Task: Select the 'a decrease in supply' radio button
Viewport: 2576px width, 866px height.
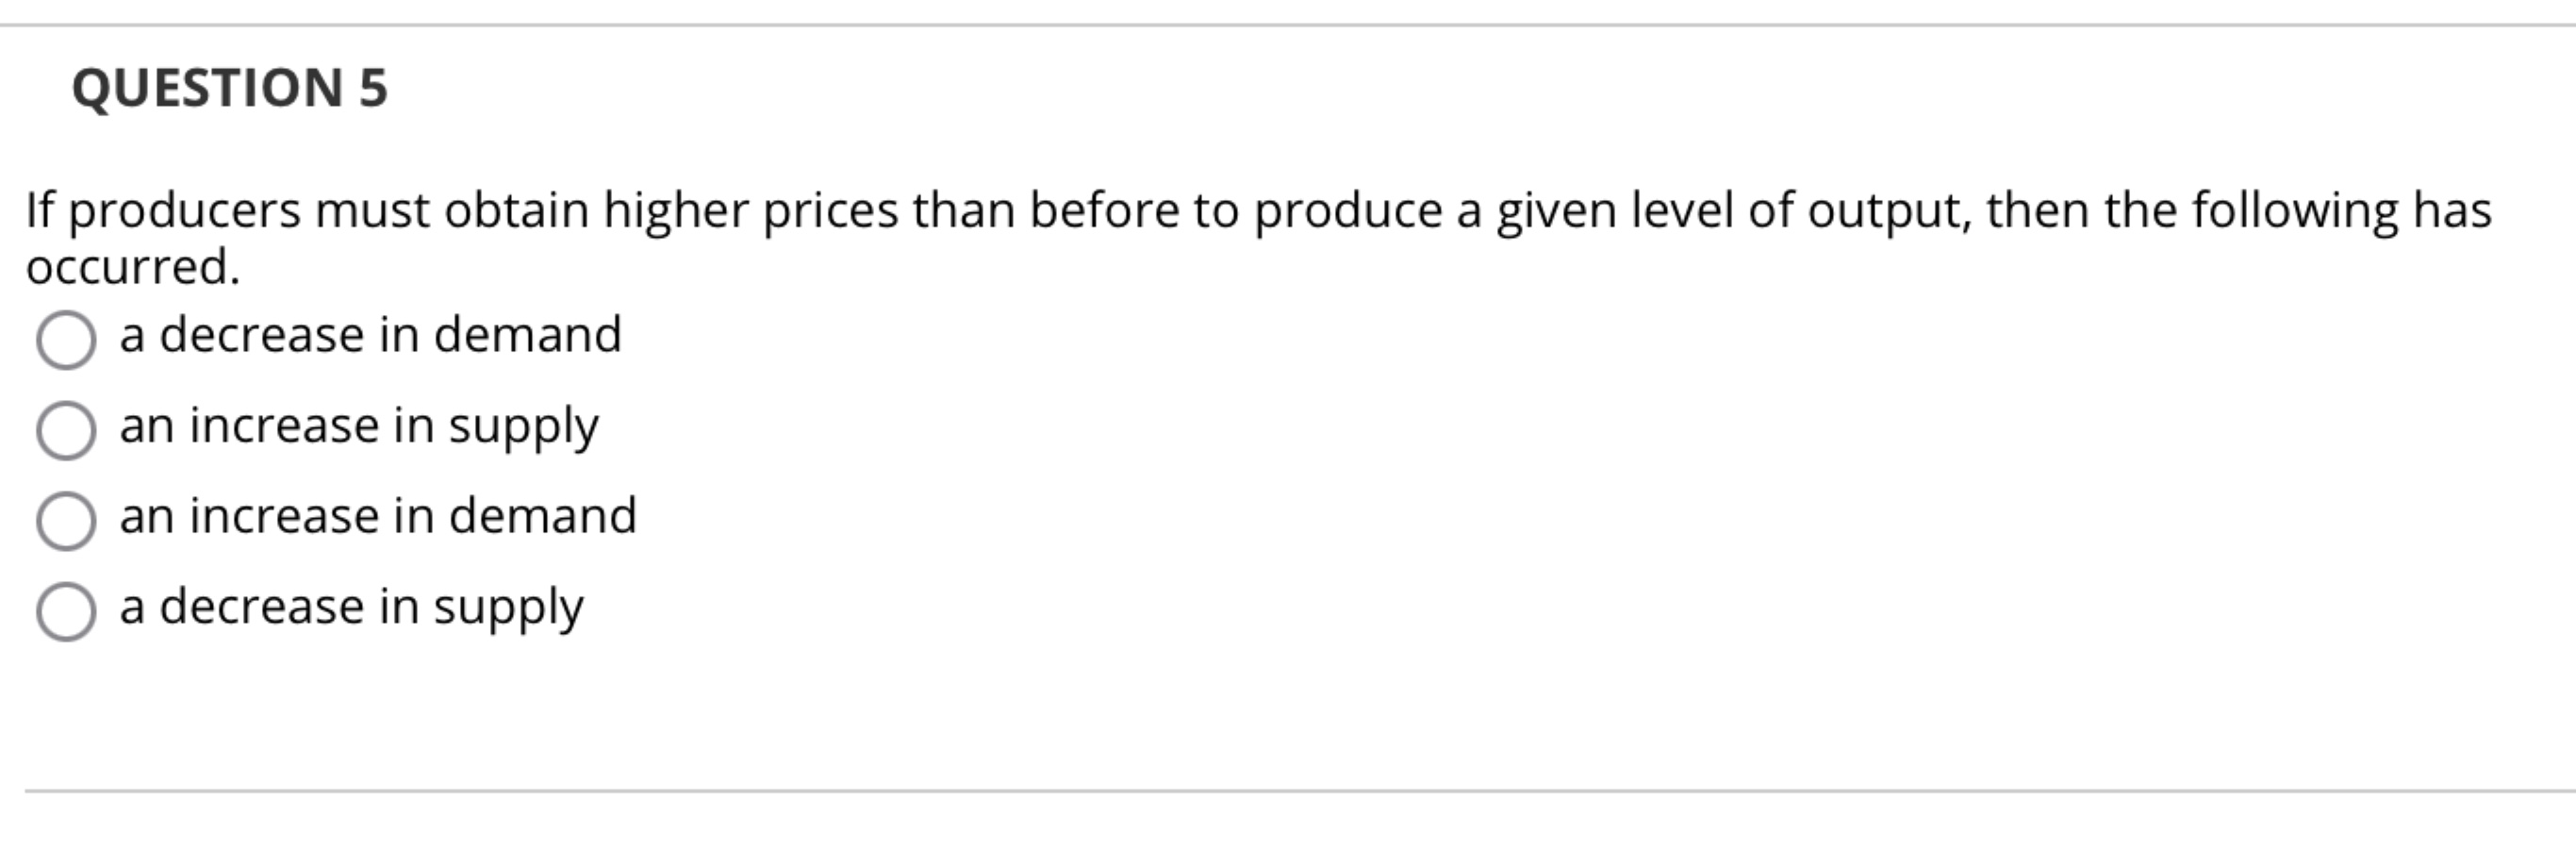Action: [x=66, y=609]
